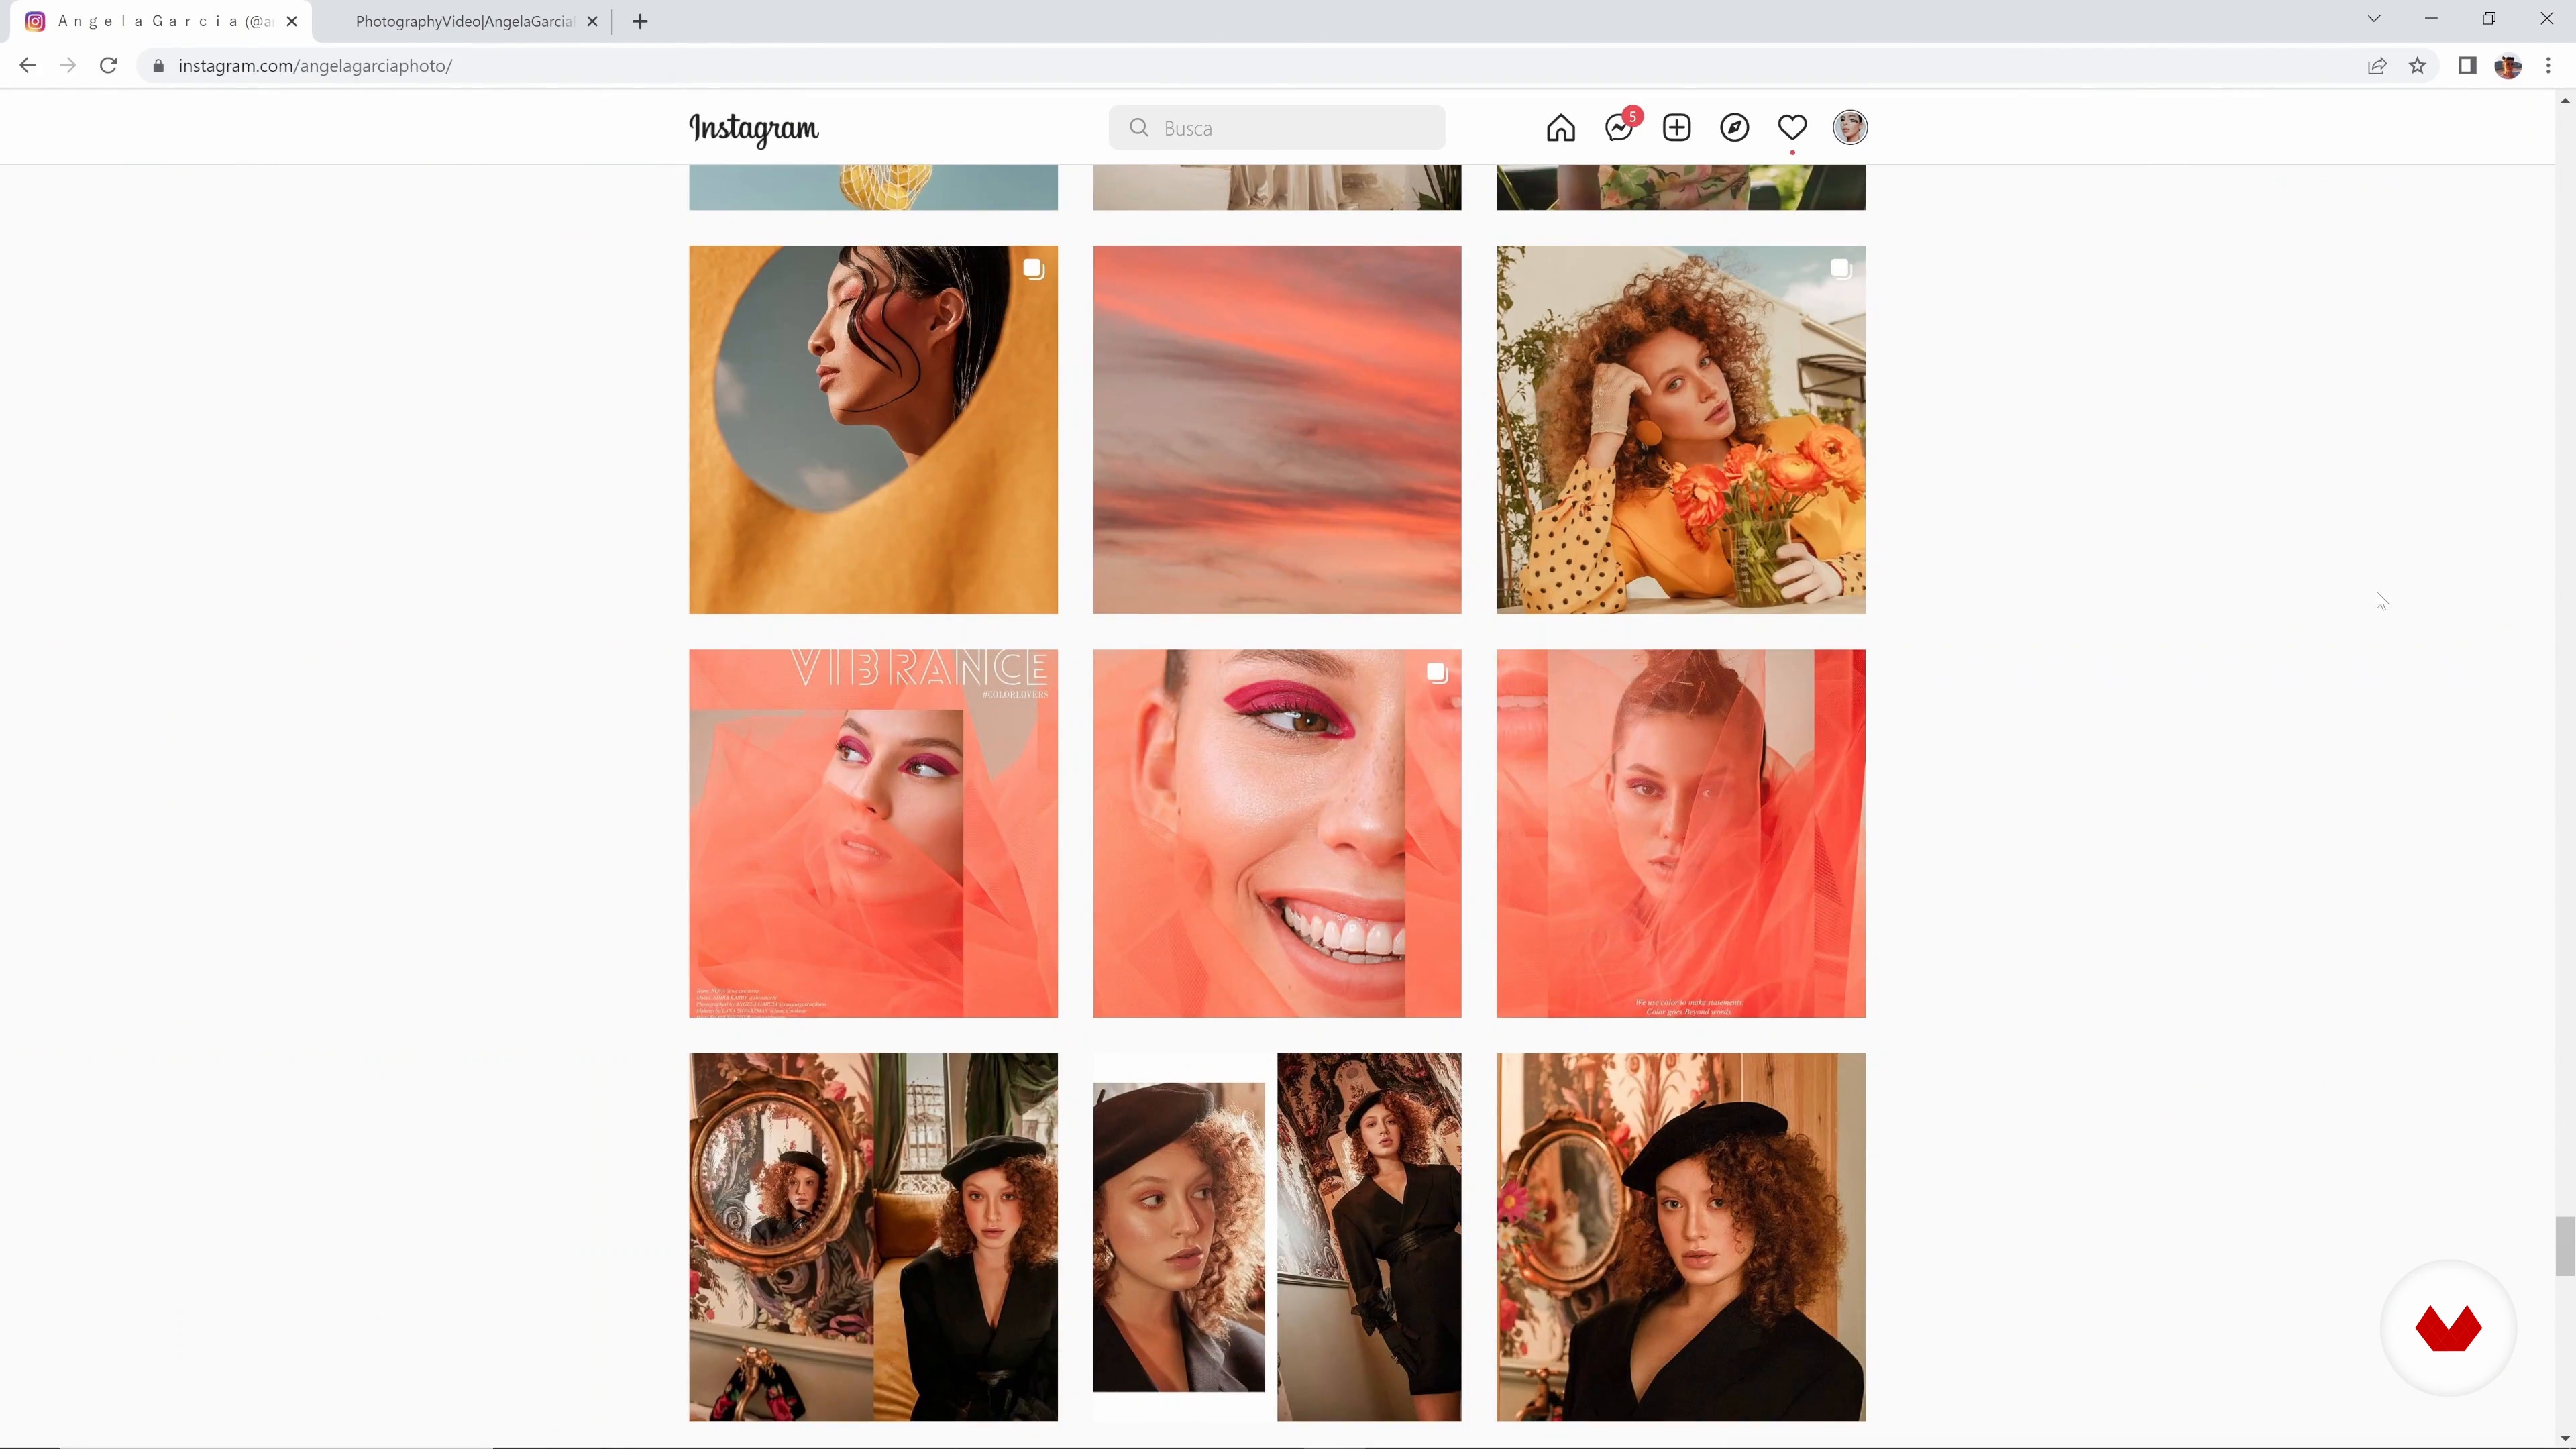Click the Instagram logo
The image size is (2576, 1449).
coord(753,129)
